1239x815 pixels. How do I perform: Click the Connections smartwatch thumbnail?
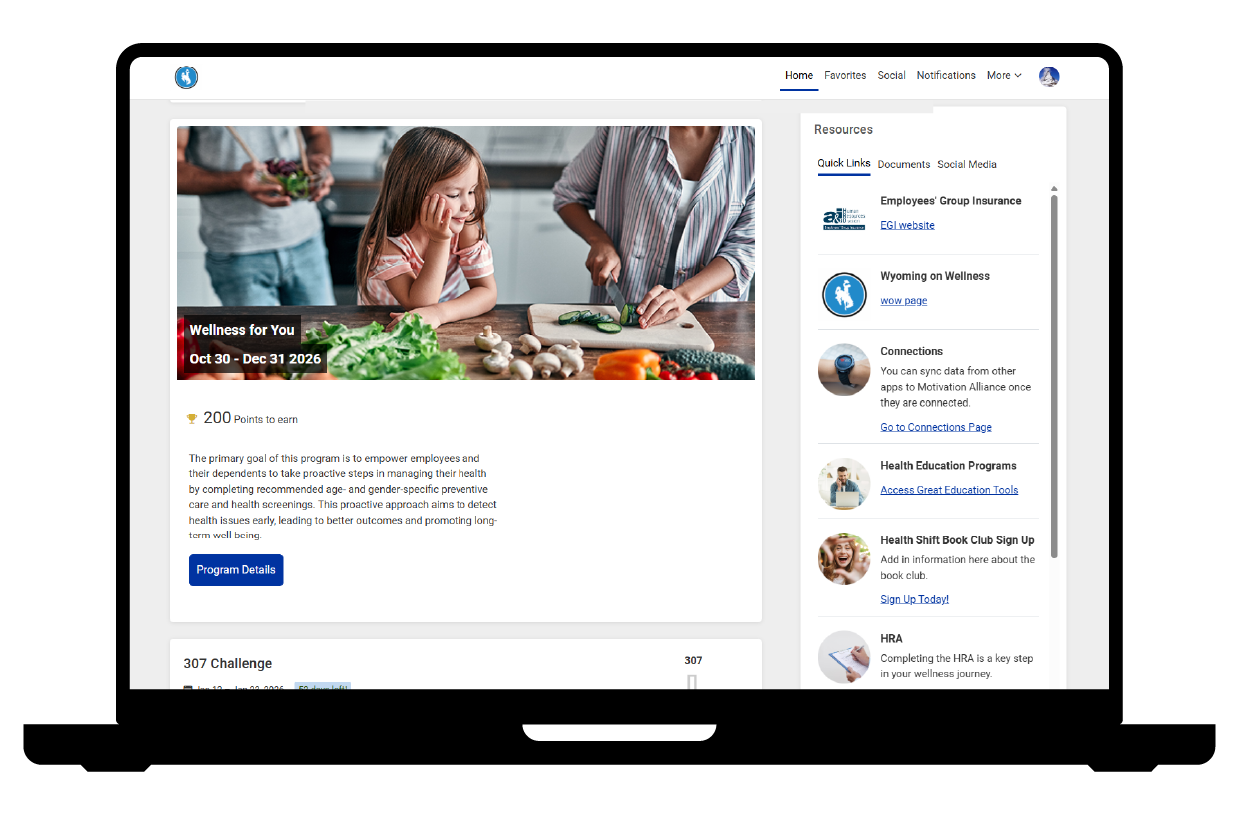843,370
